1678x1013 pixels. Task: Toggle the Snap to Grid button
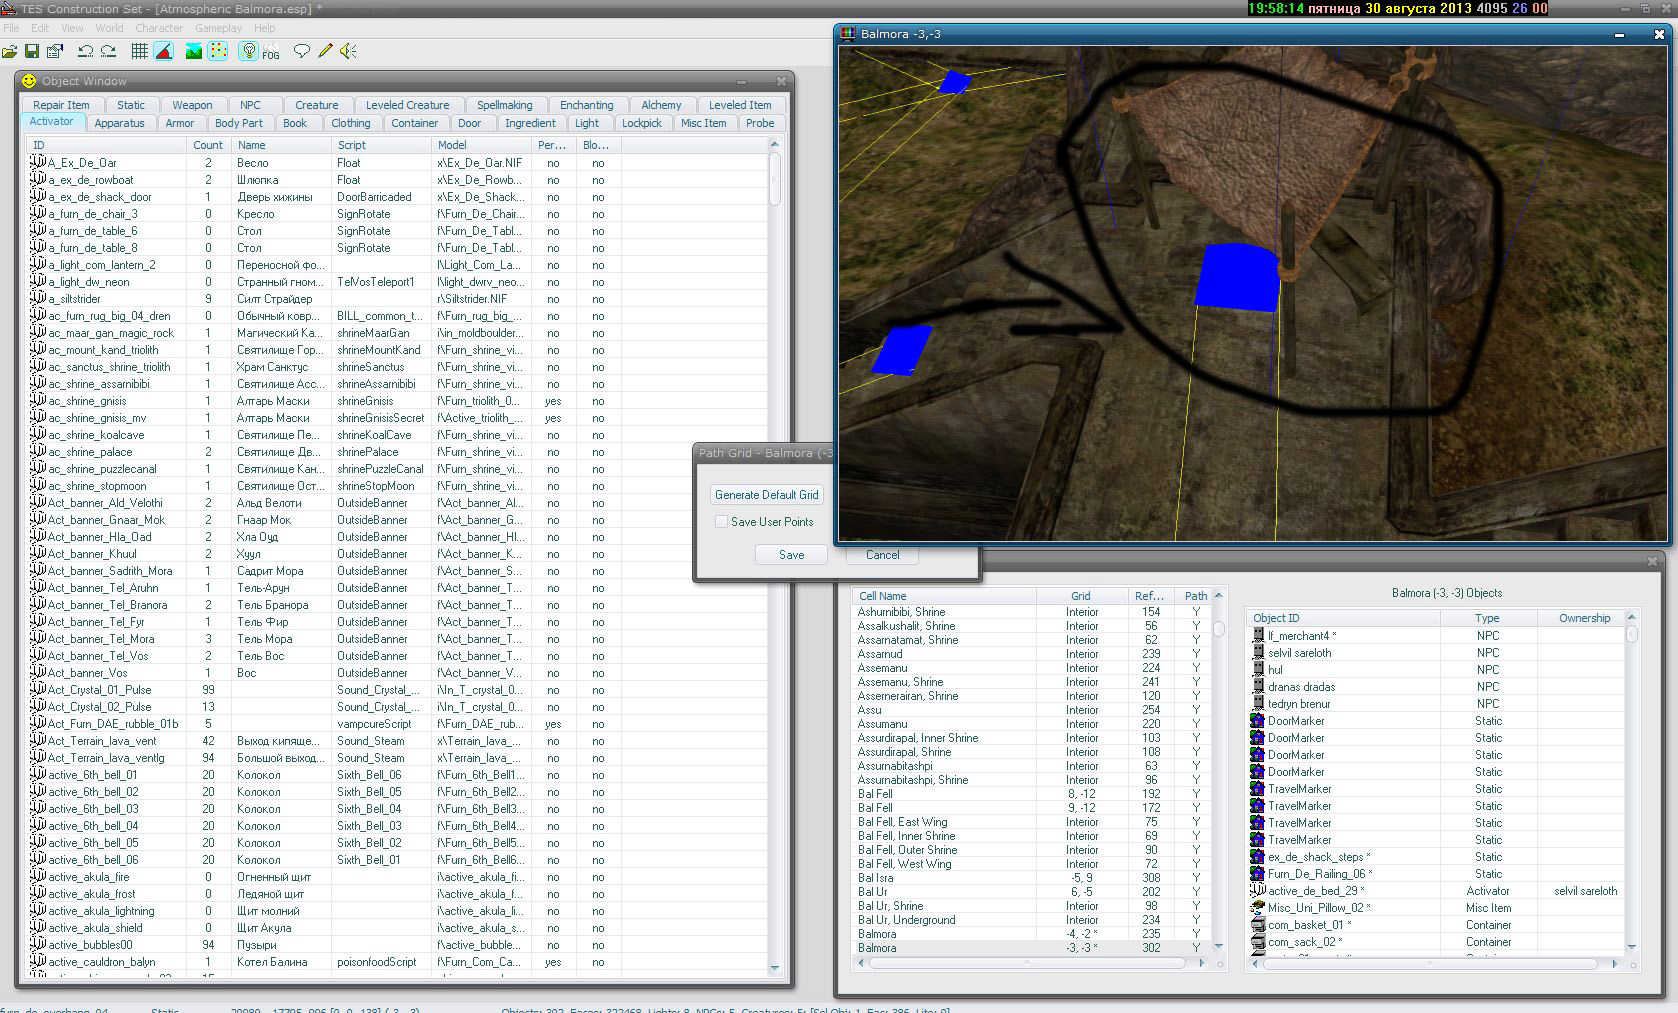139,51
